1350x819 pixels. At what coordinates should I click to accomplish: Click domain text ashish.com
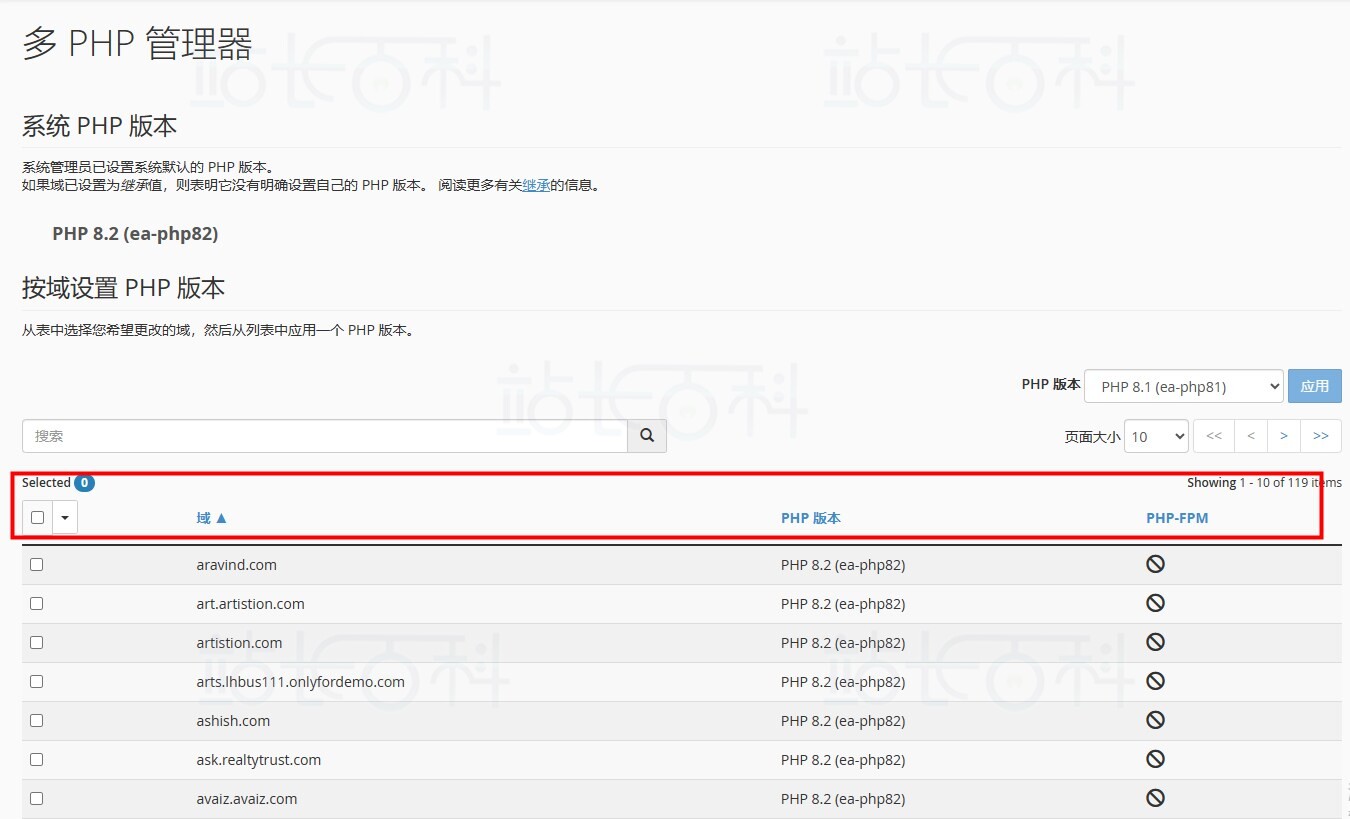233,721
